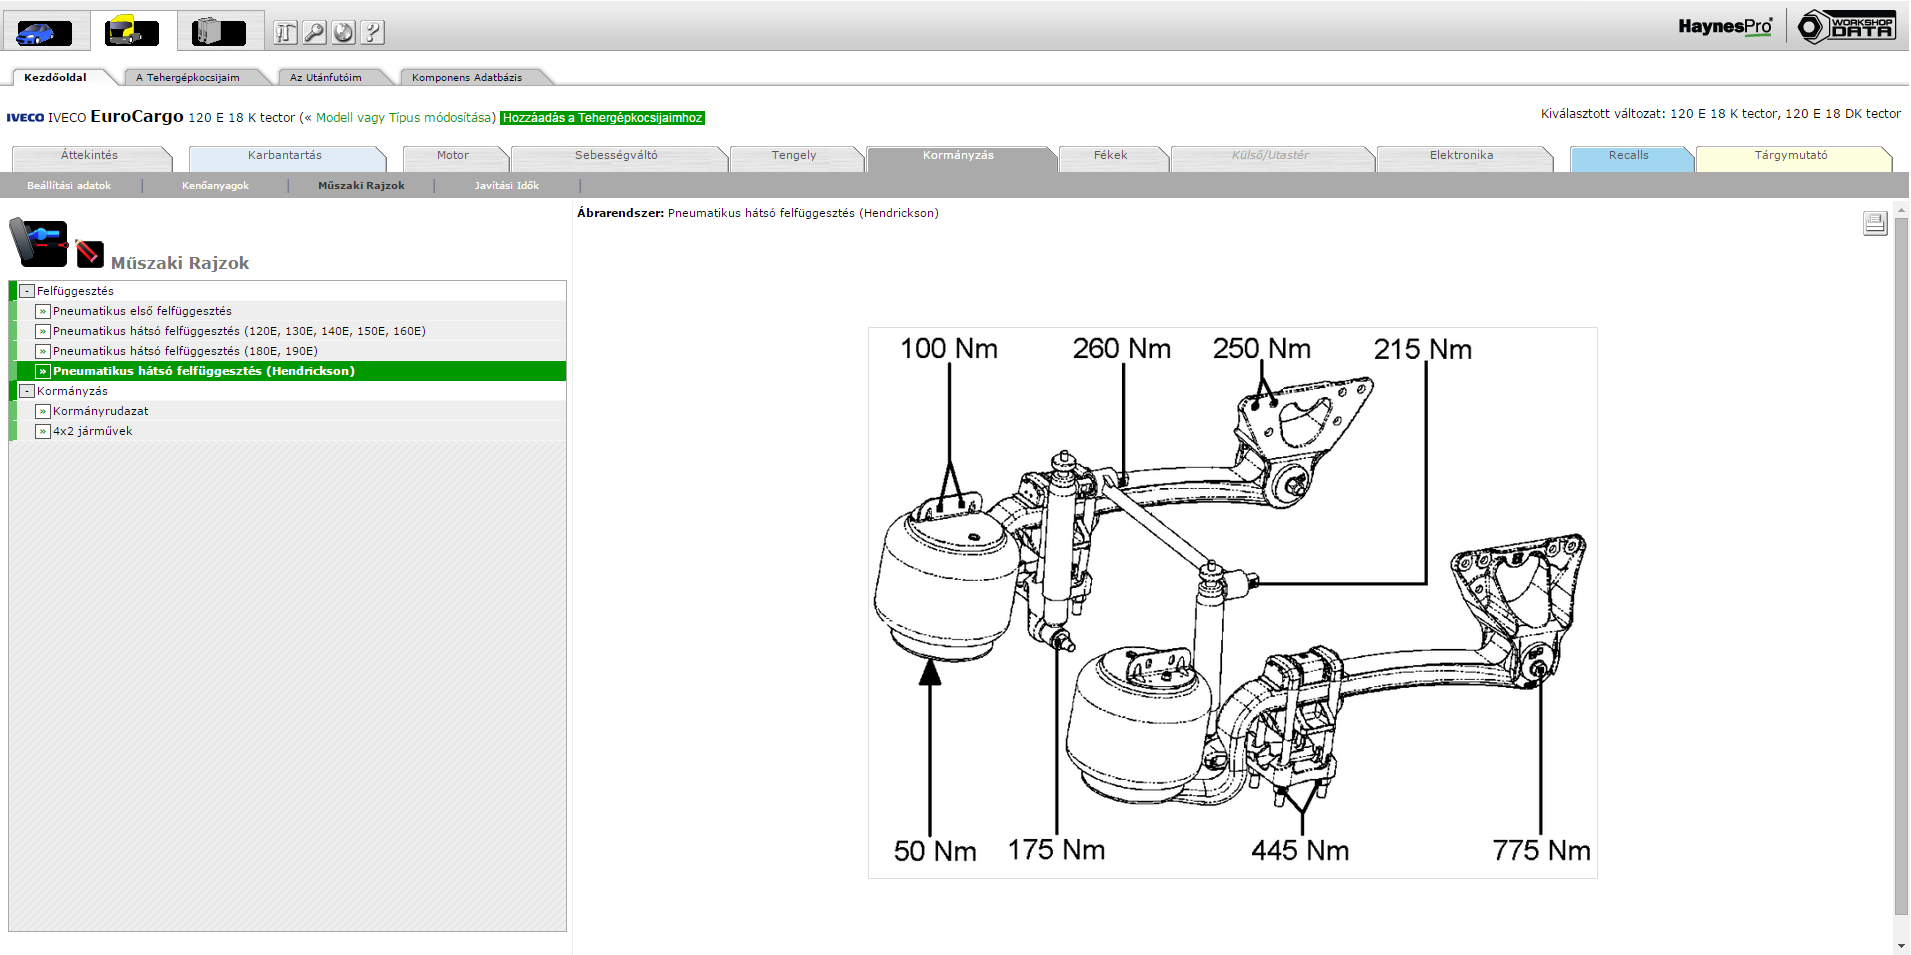
Task: Click the red pencil drawings icon
Action: pyautogui.click(x=89, y=253)
